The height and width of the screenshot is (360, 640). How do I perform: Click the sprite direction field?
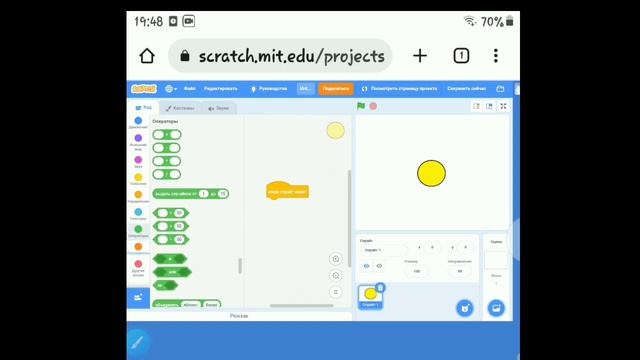pyautogui.click(x=460, y=271)
